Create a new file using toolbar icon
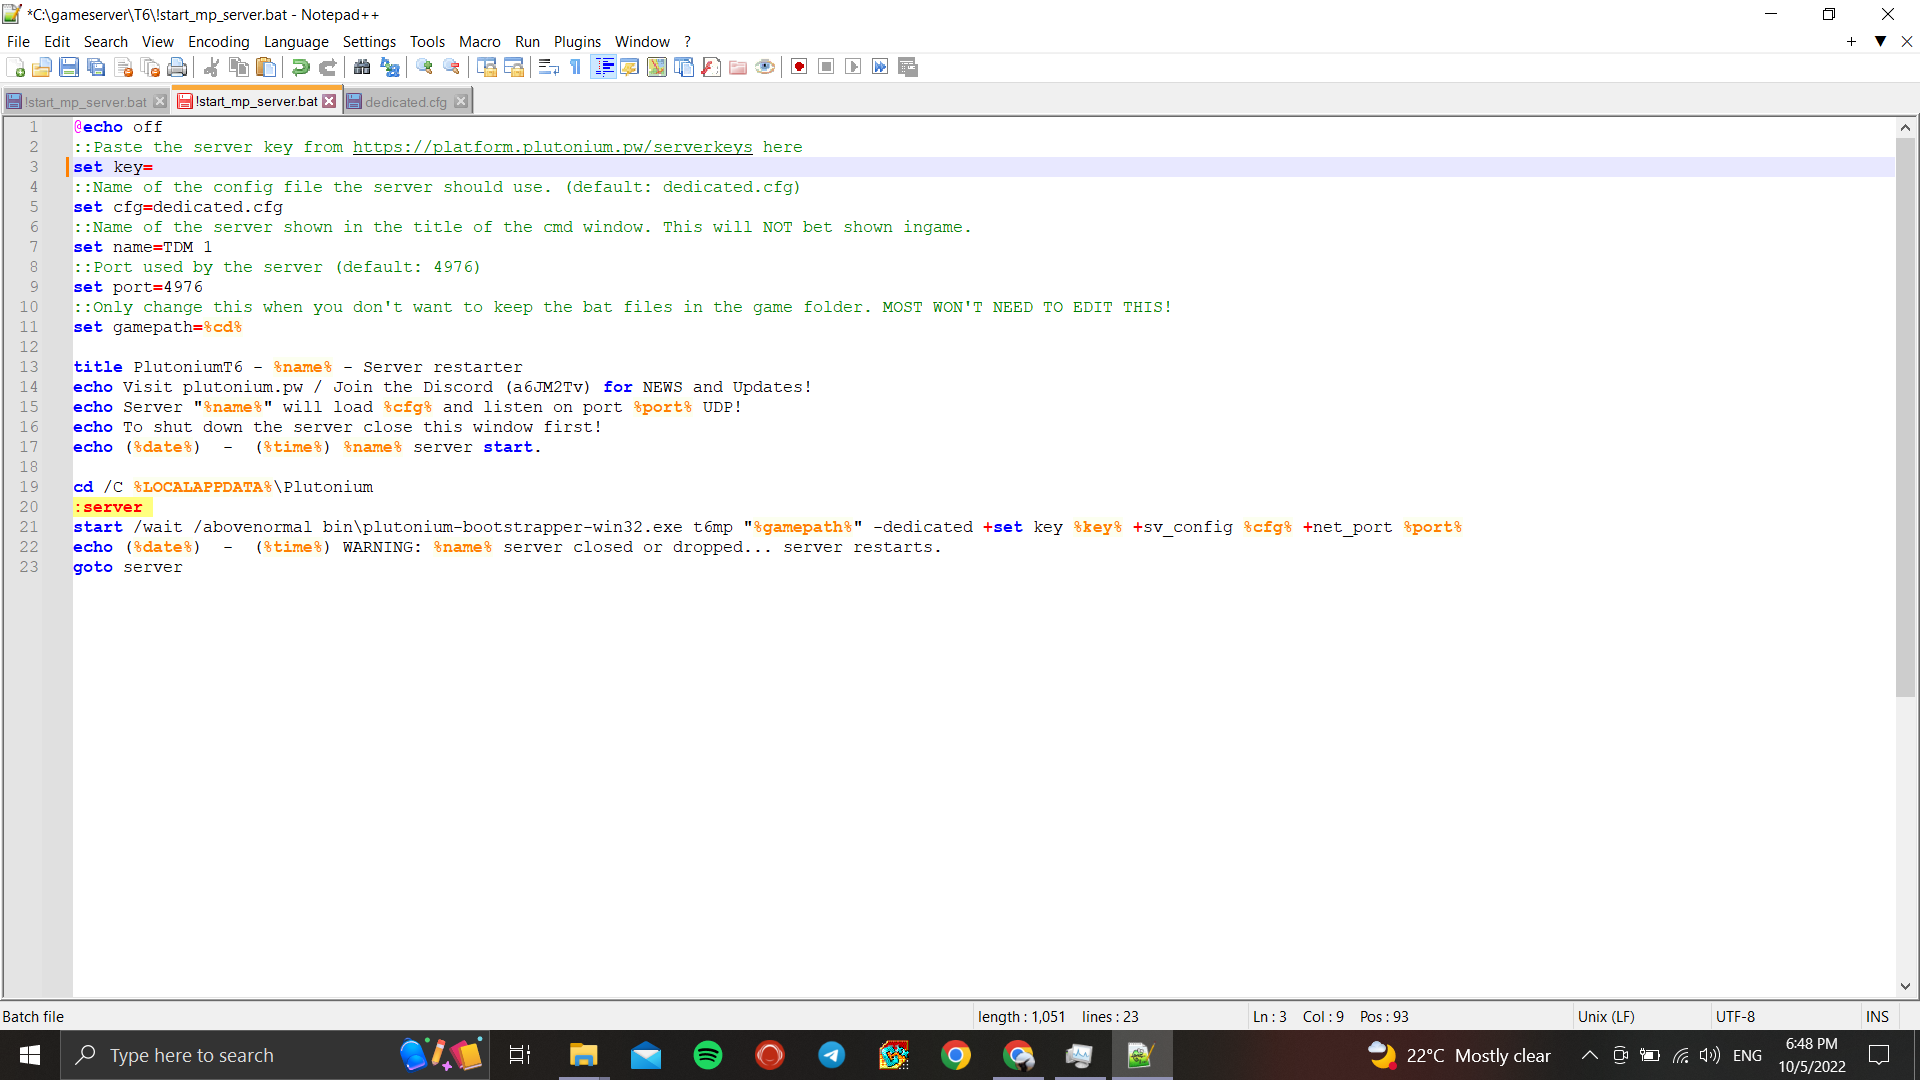1920x1080 pixels. coord(15,67)
